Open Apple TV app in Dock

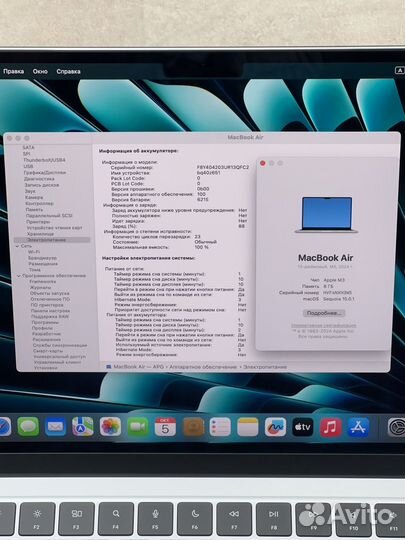point(303,427)
